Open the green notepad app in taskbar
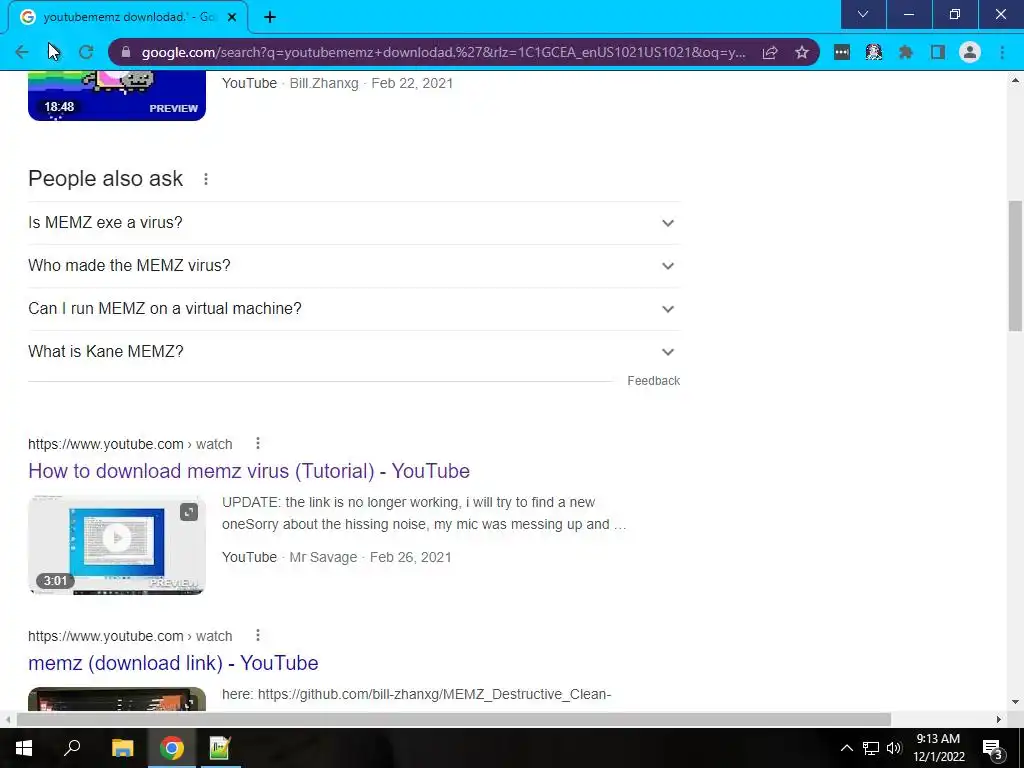This screenshot has width=1024, height=768. pyautogui.click(x=220, y=748)
